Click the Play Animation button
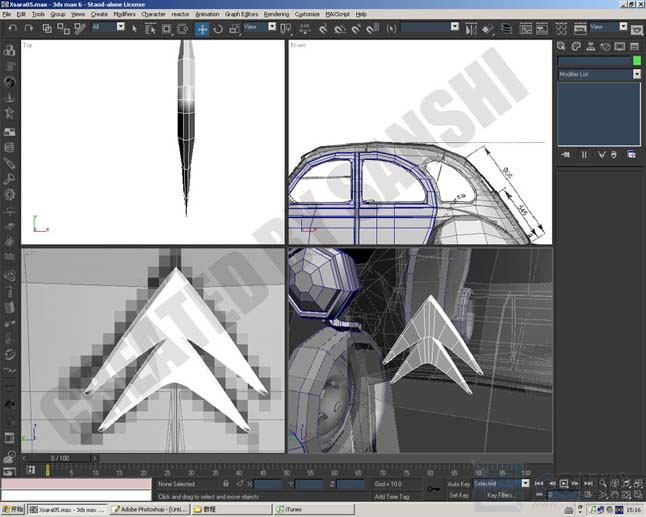 tap(564, 484)
